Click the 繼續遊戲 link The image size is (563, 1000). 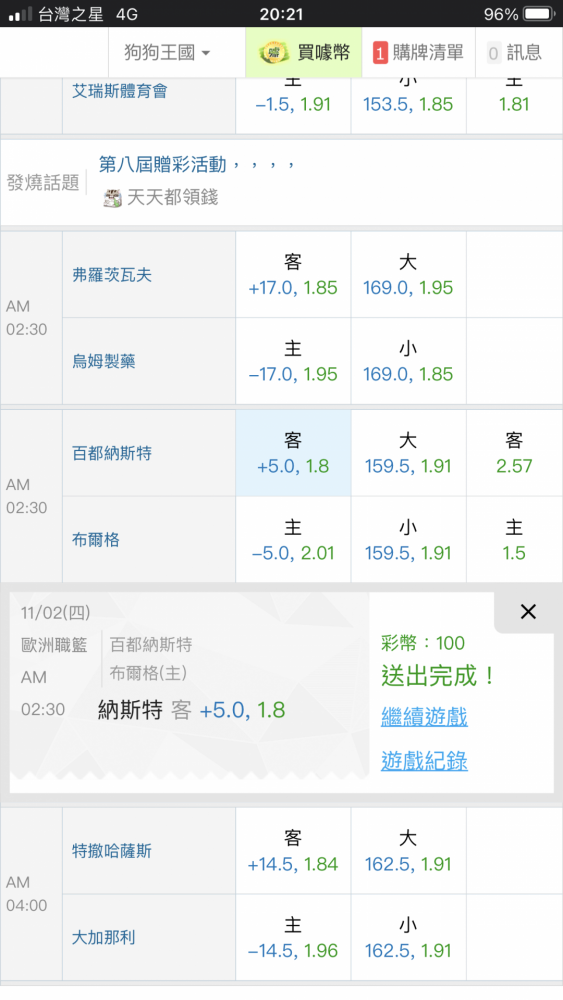coord(424,717)
